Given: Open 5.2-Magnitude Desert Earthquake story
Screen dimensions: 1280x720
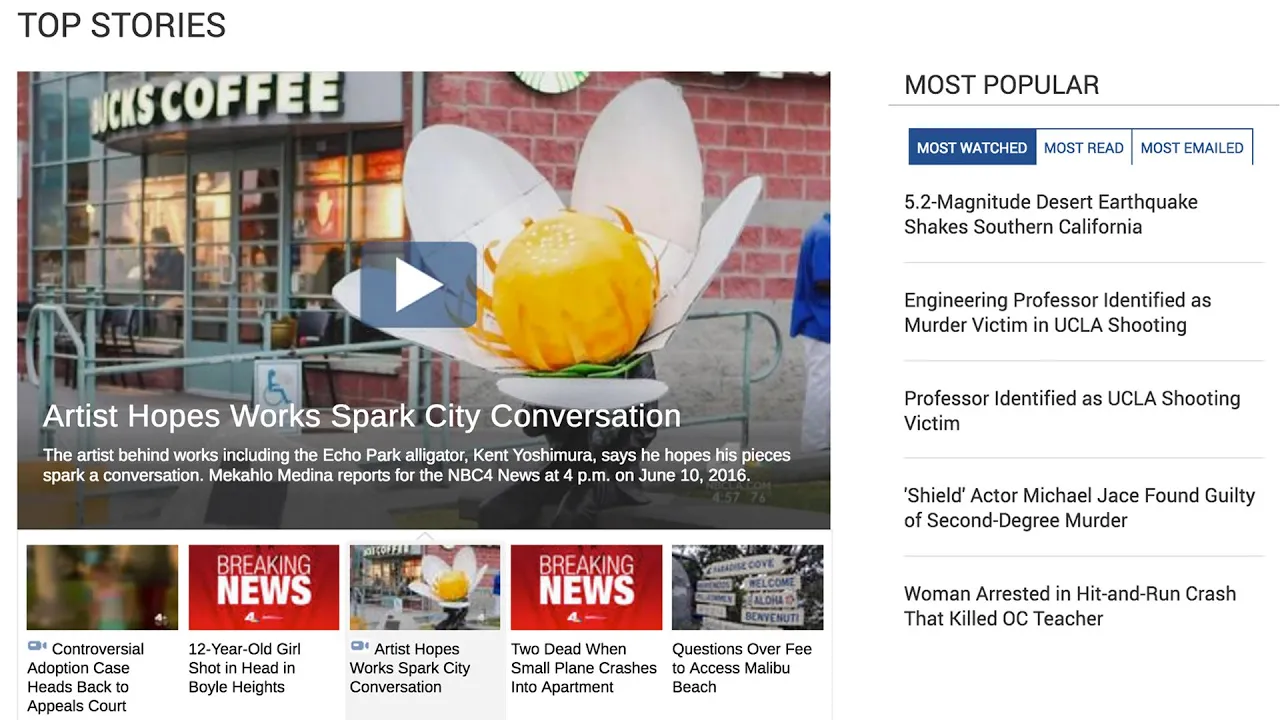Looking at the screenshot, I should pos(1051,214).
